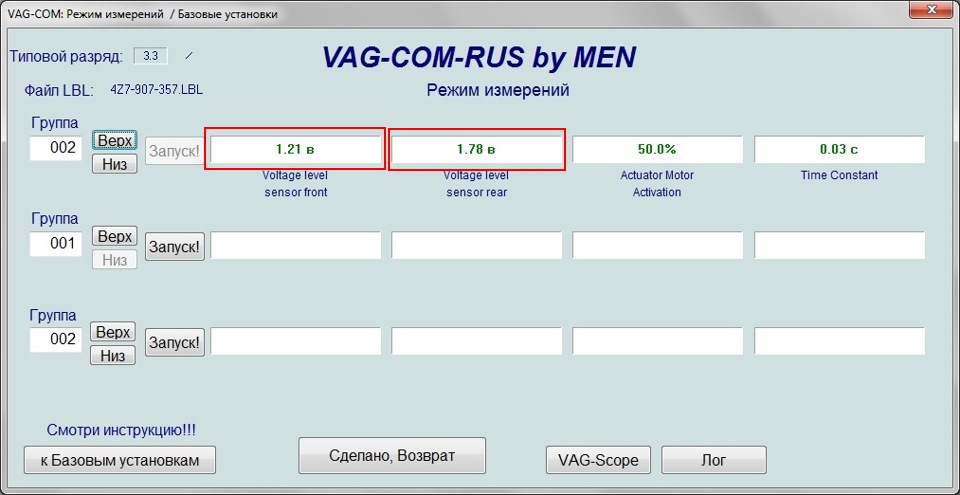Close the VAG-COM window

pyautogui.click(x=932, y=9)
